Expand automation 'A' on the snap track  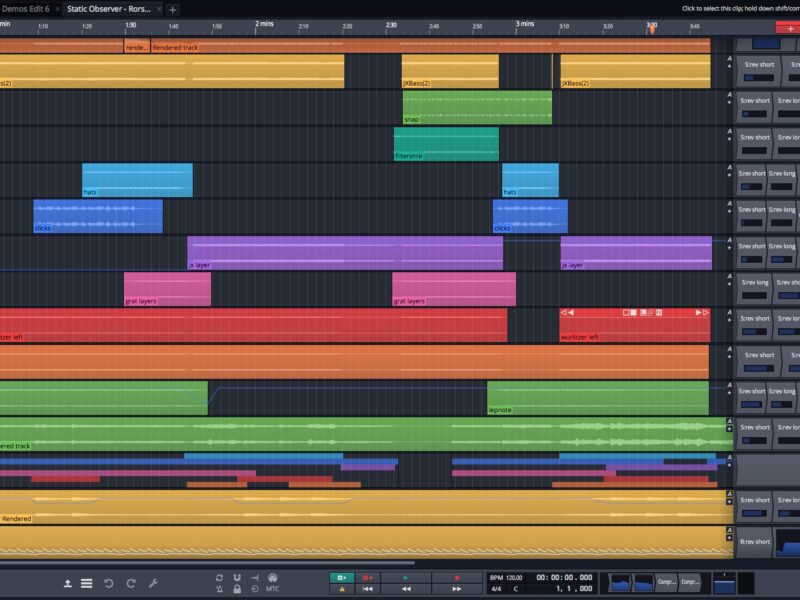tap(730, 96)
